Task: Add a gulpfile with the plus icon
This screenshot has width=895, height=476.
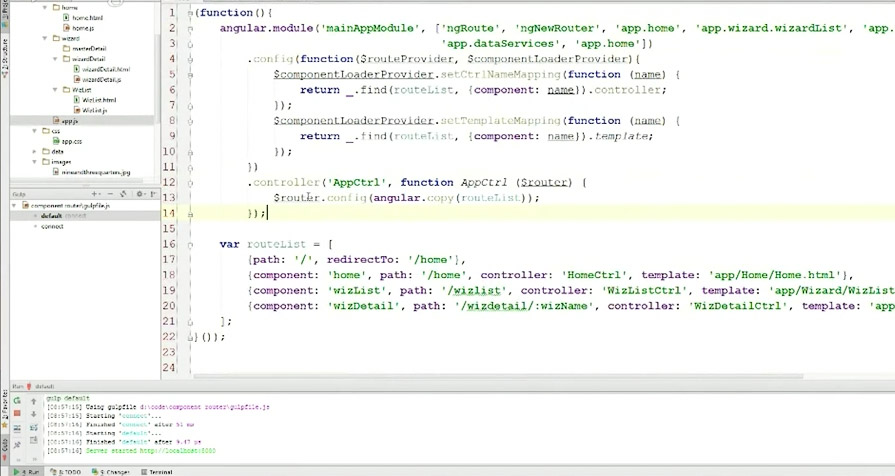Action: click(94, 194)
